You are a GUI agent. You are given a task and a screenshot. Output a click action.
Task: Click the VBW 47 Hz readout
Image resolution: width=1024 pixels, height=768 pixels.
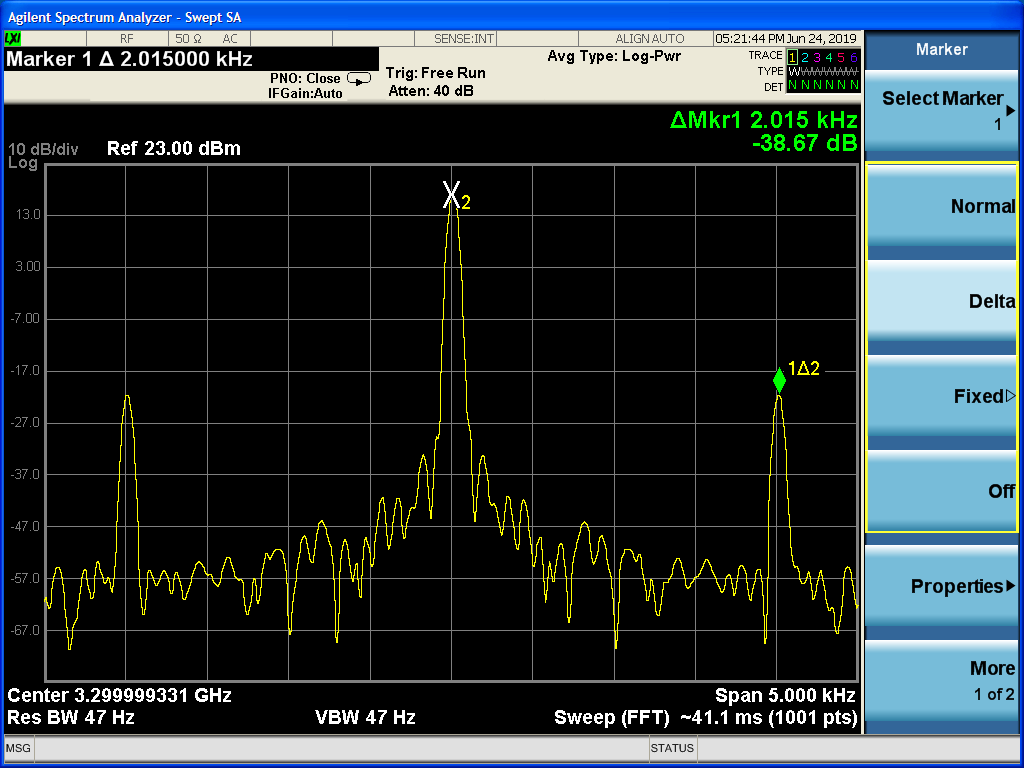tap(365, 718)
